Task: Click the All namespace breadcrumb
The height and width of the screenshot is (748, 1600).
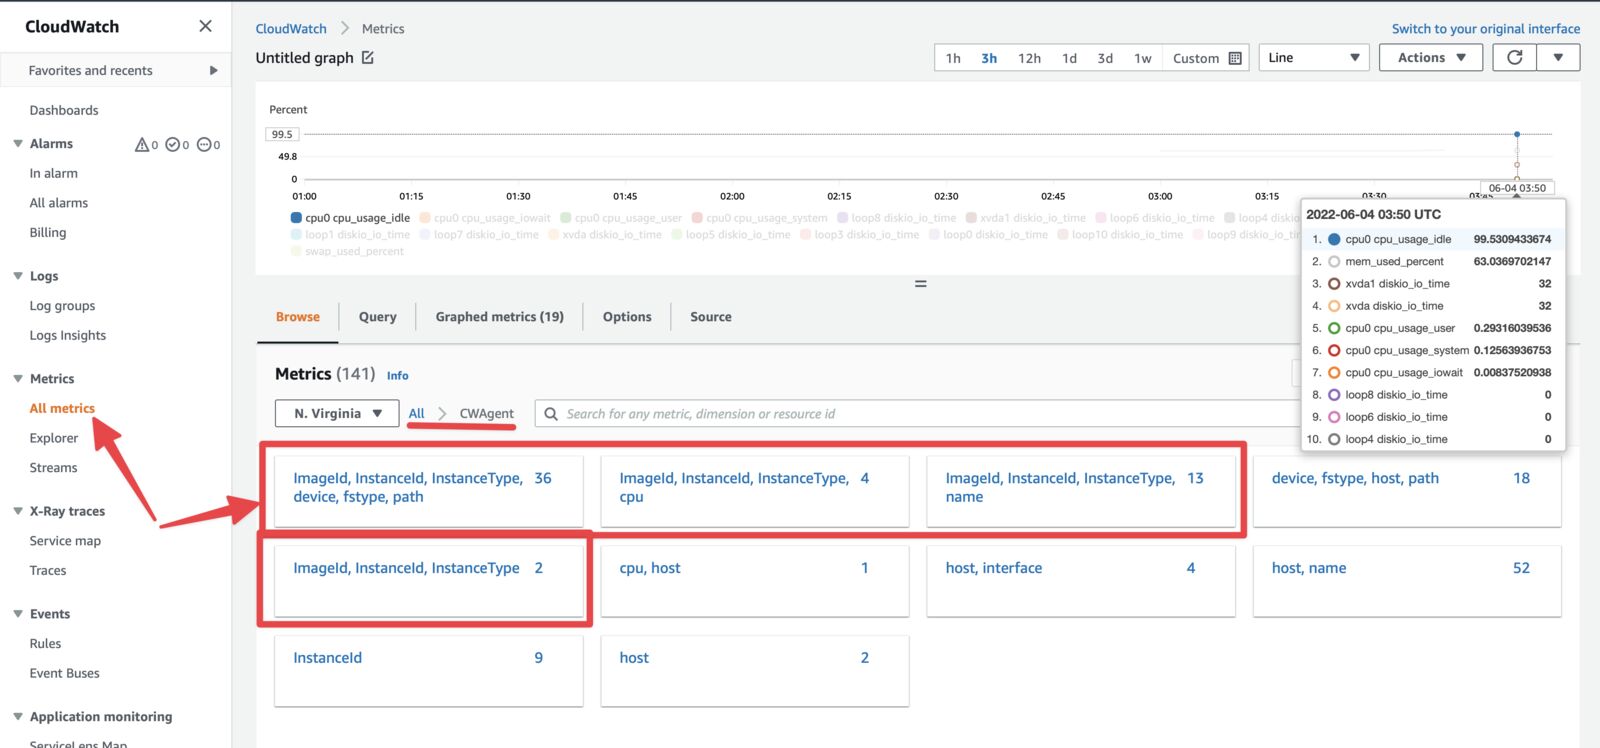Action: click(416, 414)
